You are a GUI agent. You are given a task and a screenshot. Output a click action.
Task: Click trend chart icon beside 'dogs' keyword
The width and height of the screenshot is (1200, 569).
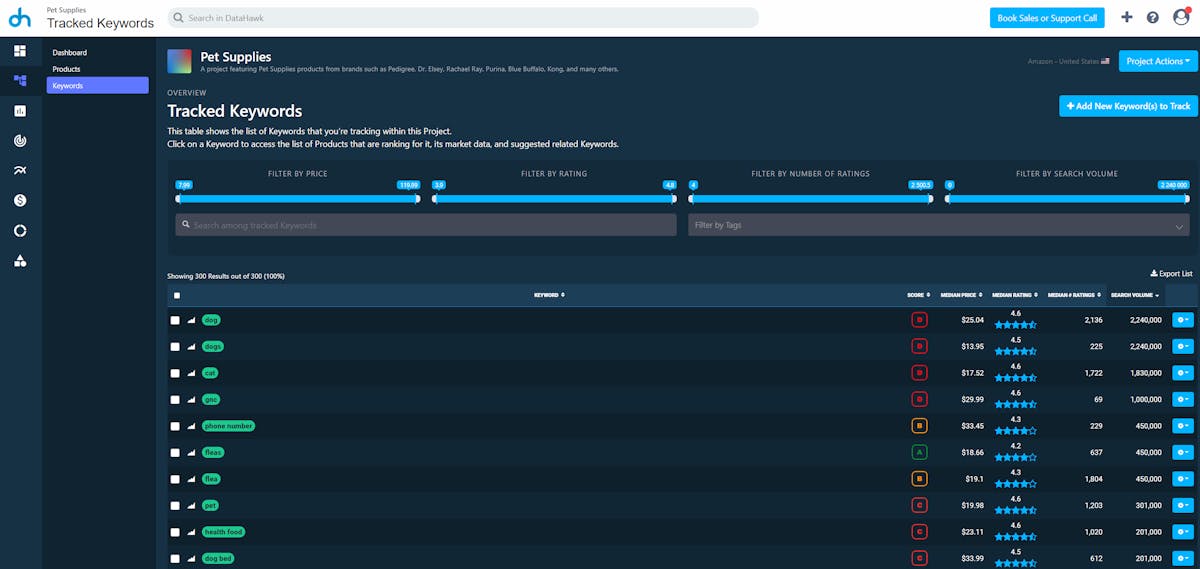point(192,346)
